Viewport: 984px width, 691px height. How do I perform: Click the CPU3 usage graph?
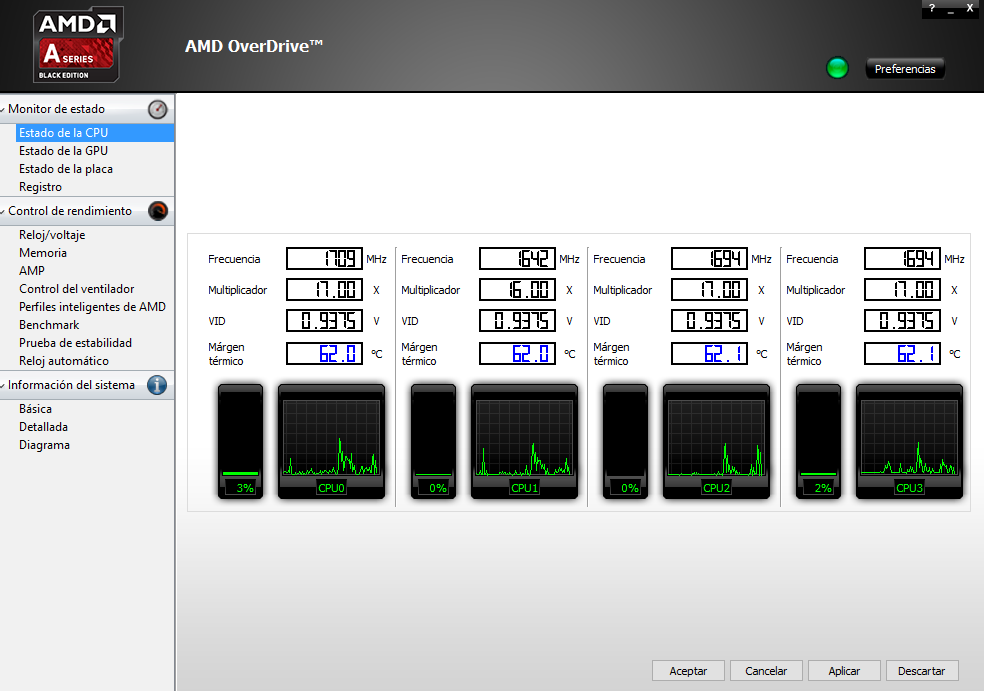click(x=909, y=442)
